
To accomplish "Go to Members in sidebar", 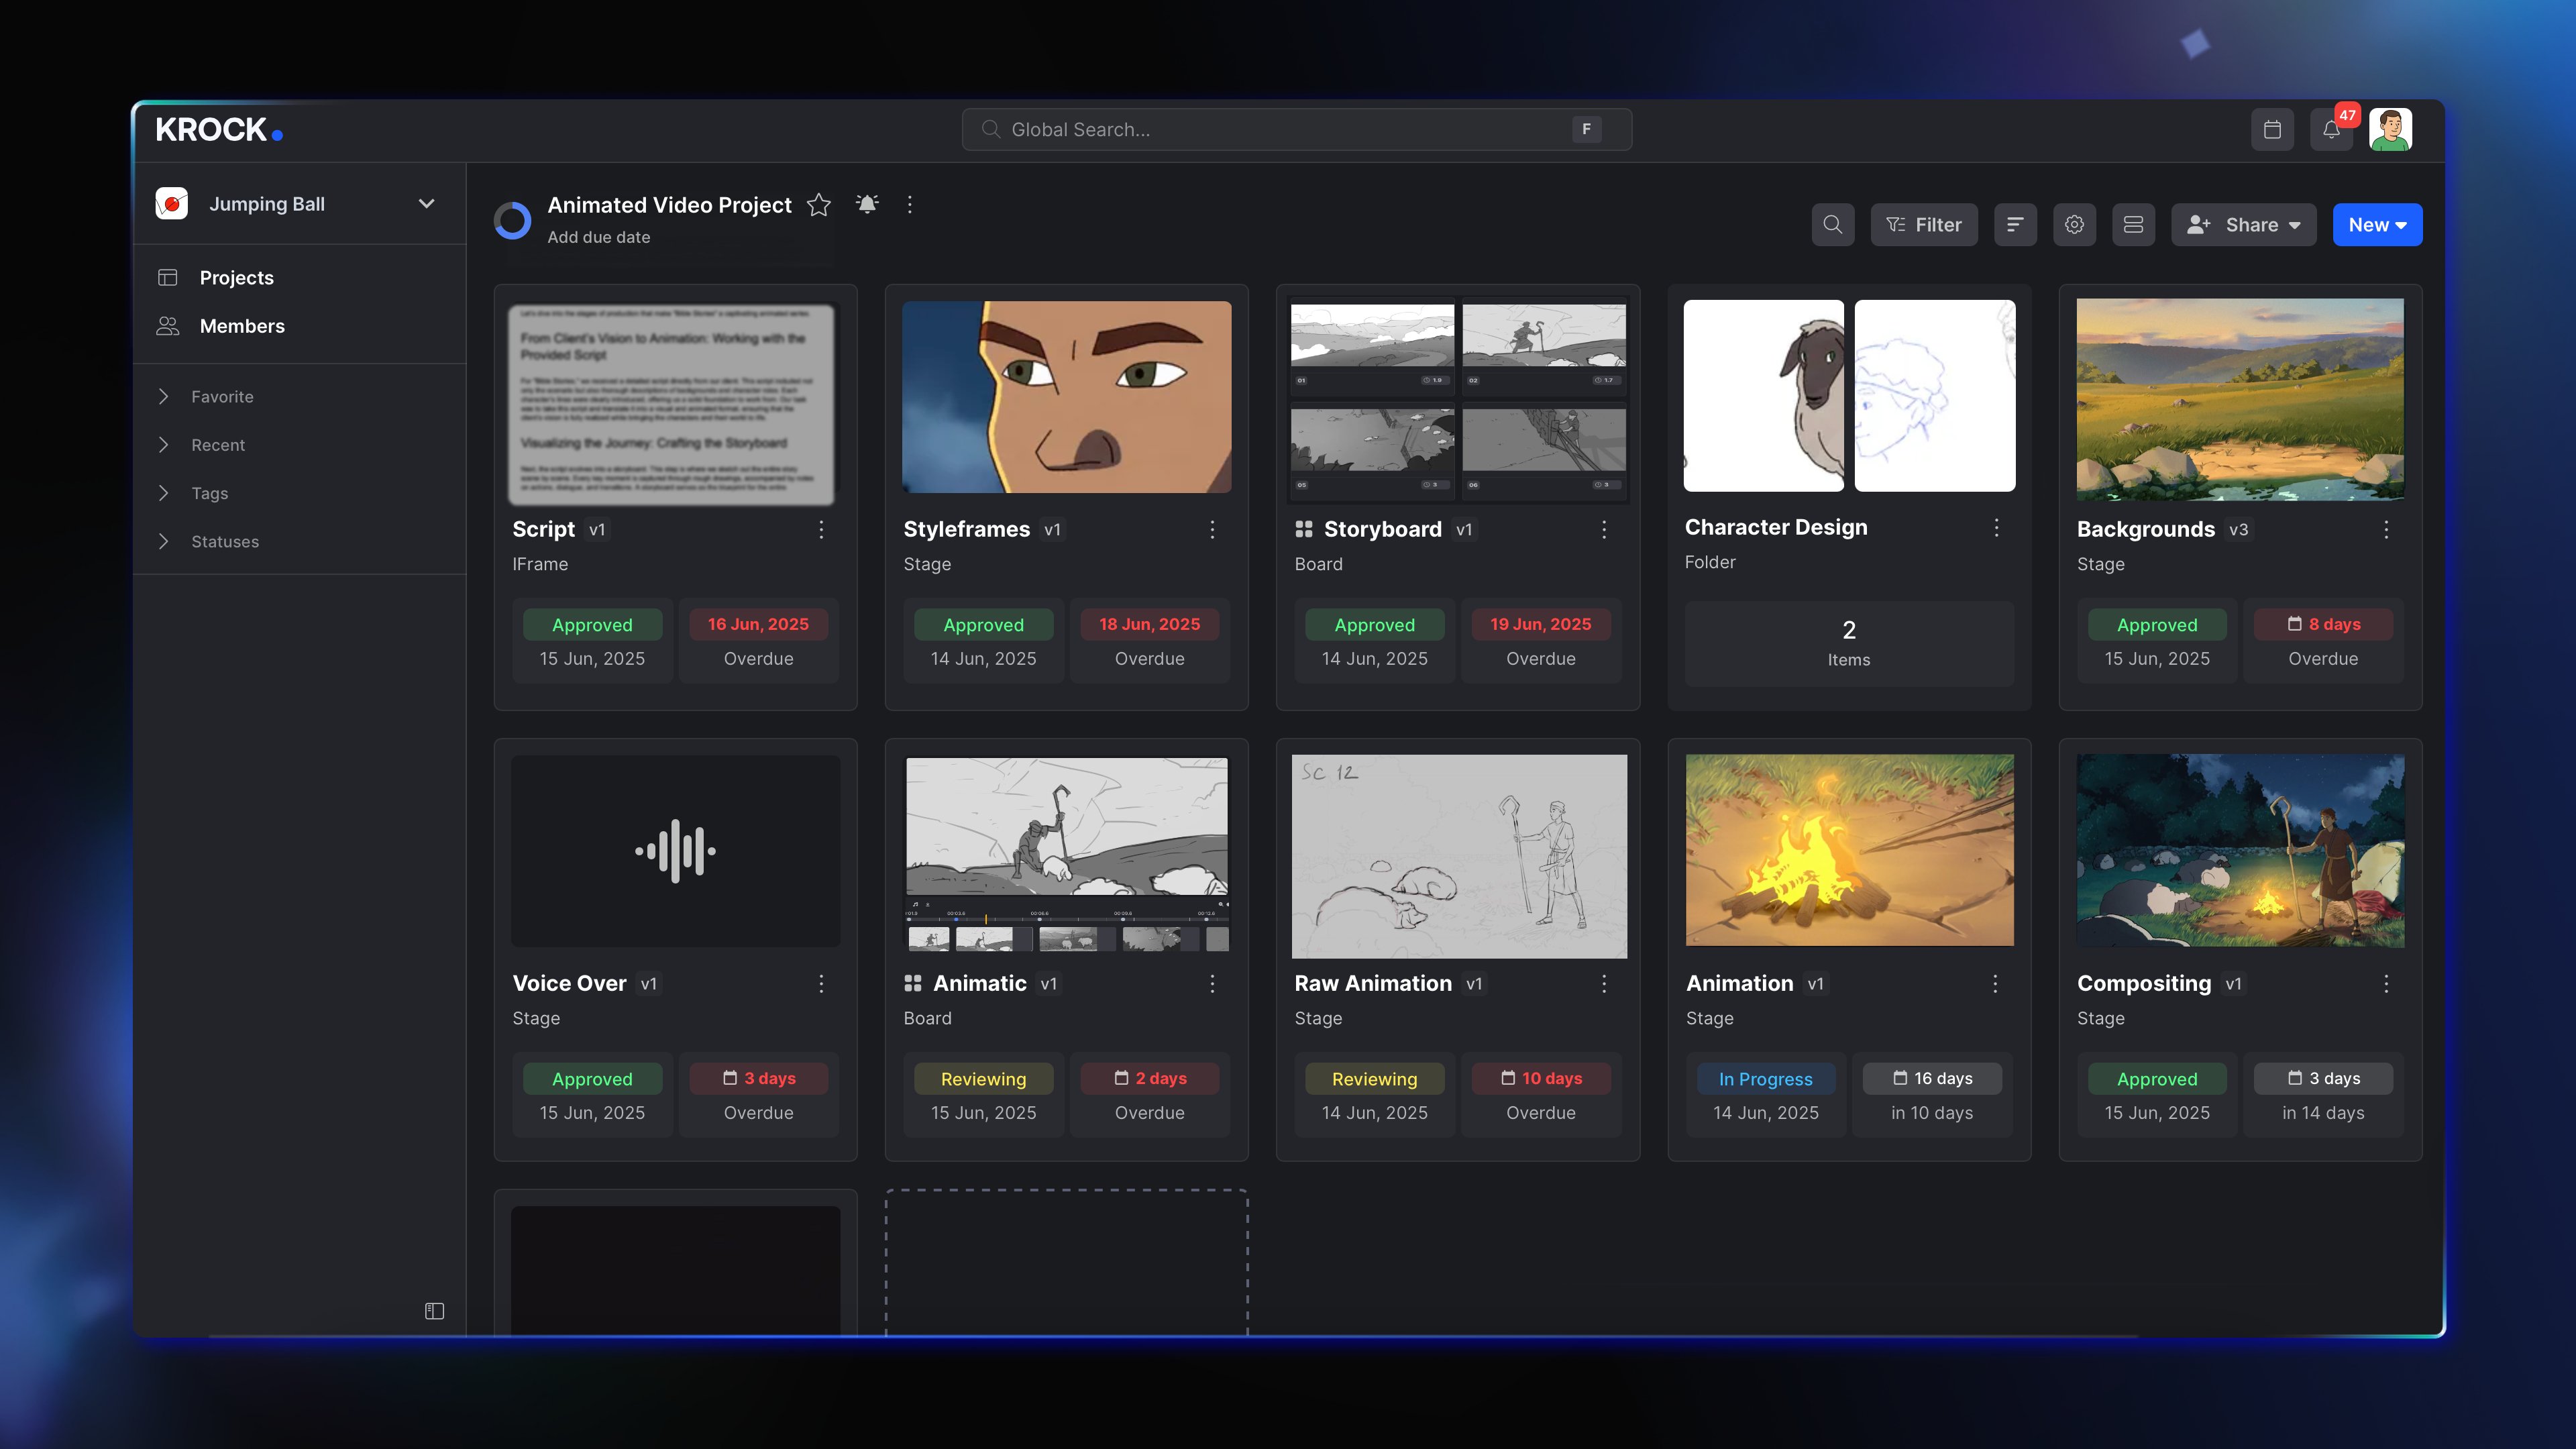I will point(242,326).
